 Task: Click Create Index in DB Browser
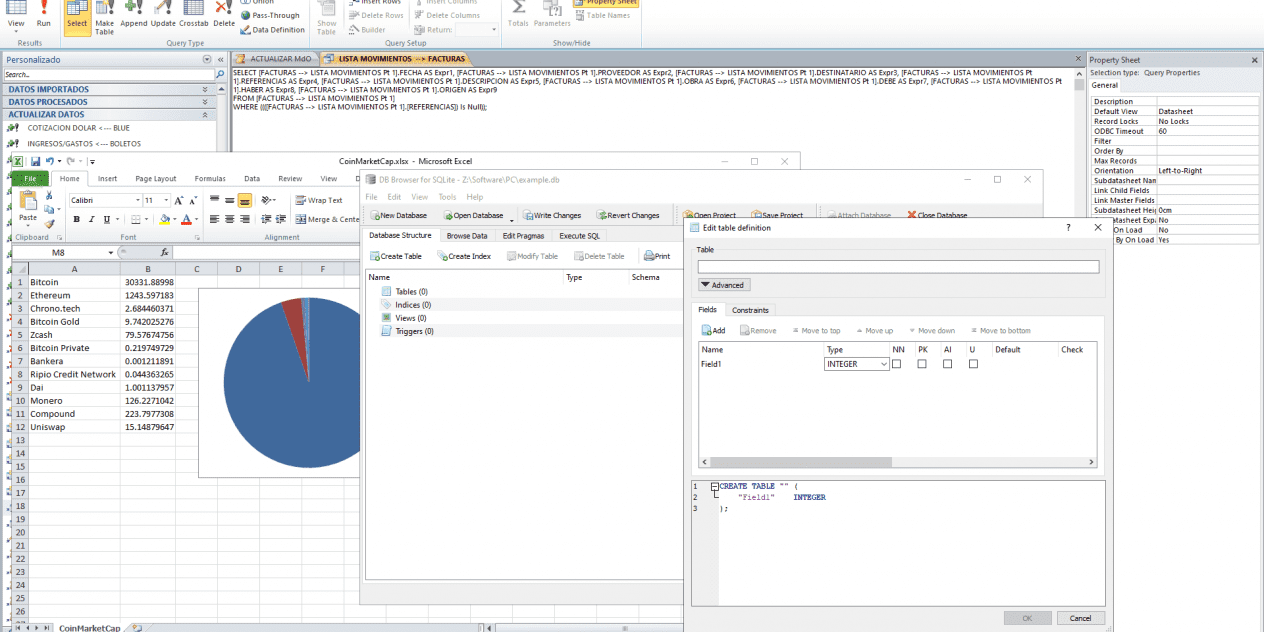point(463,256)
